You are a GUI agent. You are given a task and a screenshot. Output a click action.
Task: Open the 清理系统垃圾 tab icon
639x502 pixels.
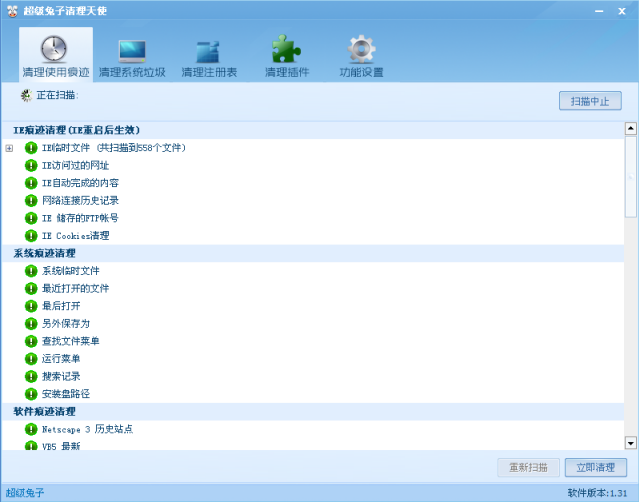click(132, 50)
